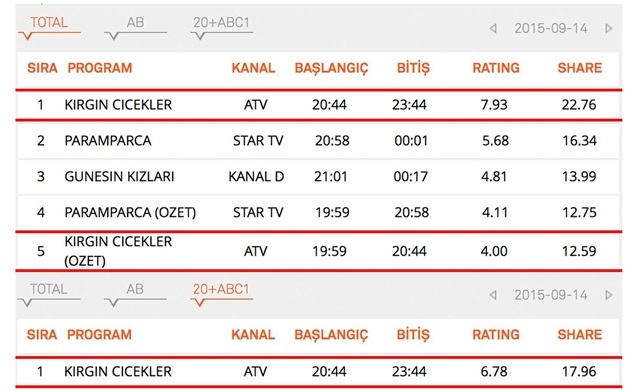Click KANAL column header in bottom table
Image resolution: width=640 pixels, height=390 pixels.
[253, 335]
